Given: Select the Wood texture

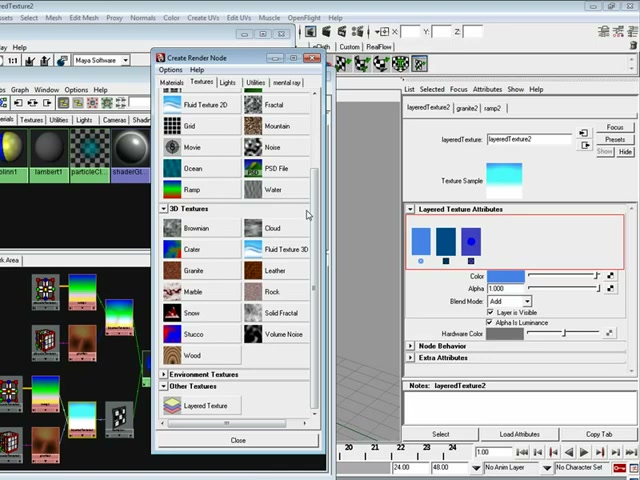Looking at the screenshot, I should [202, 356].
